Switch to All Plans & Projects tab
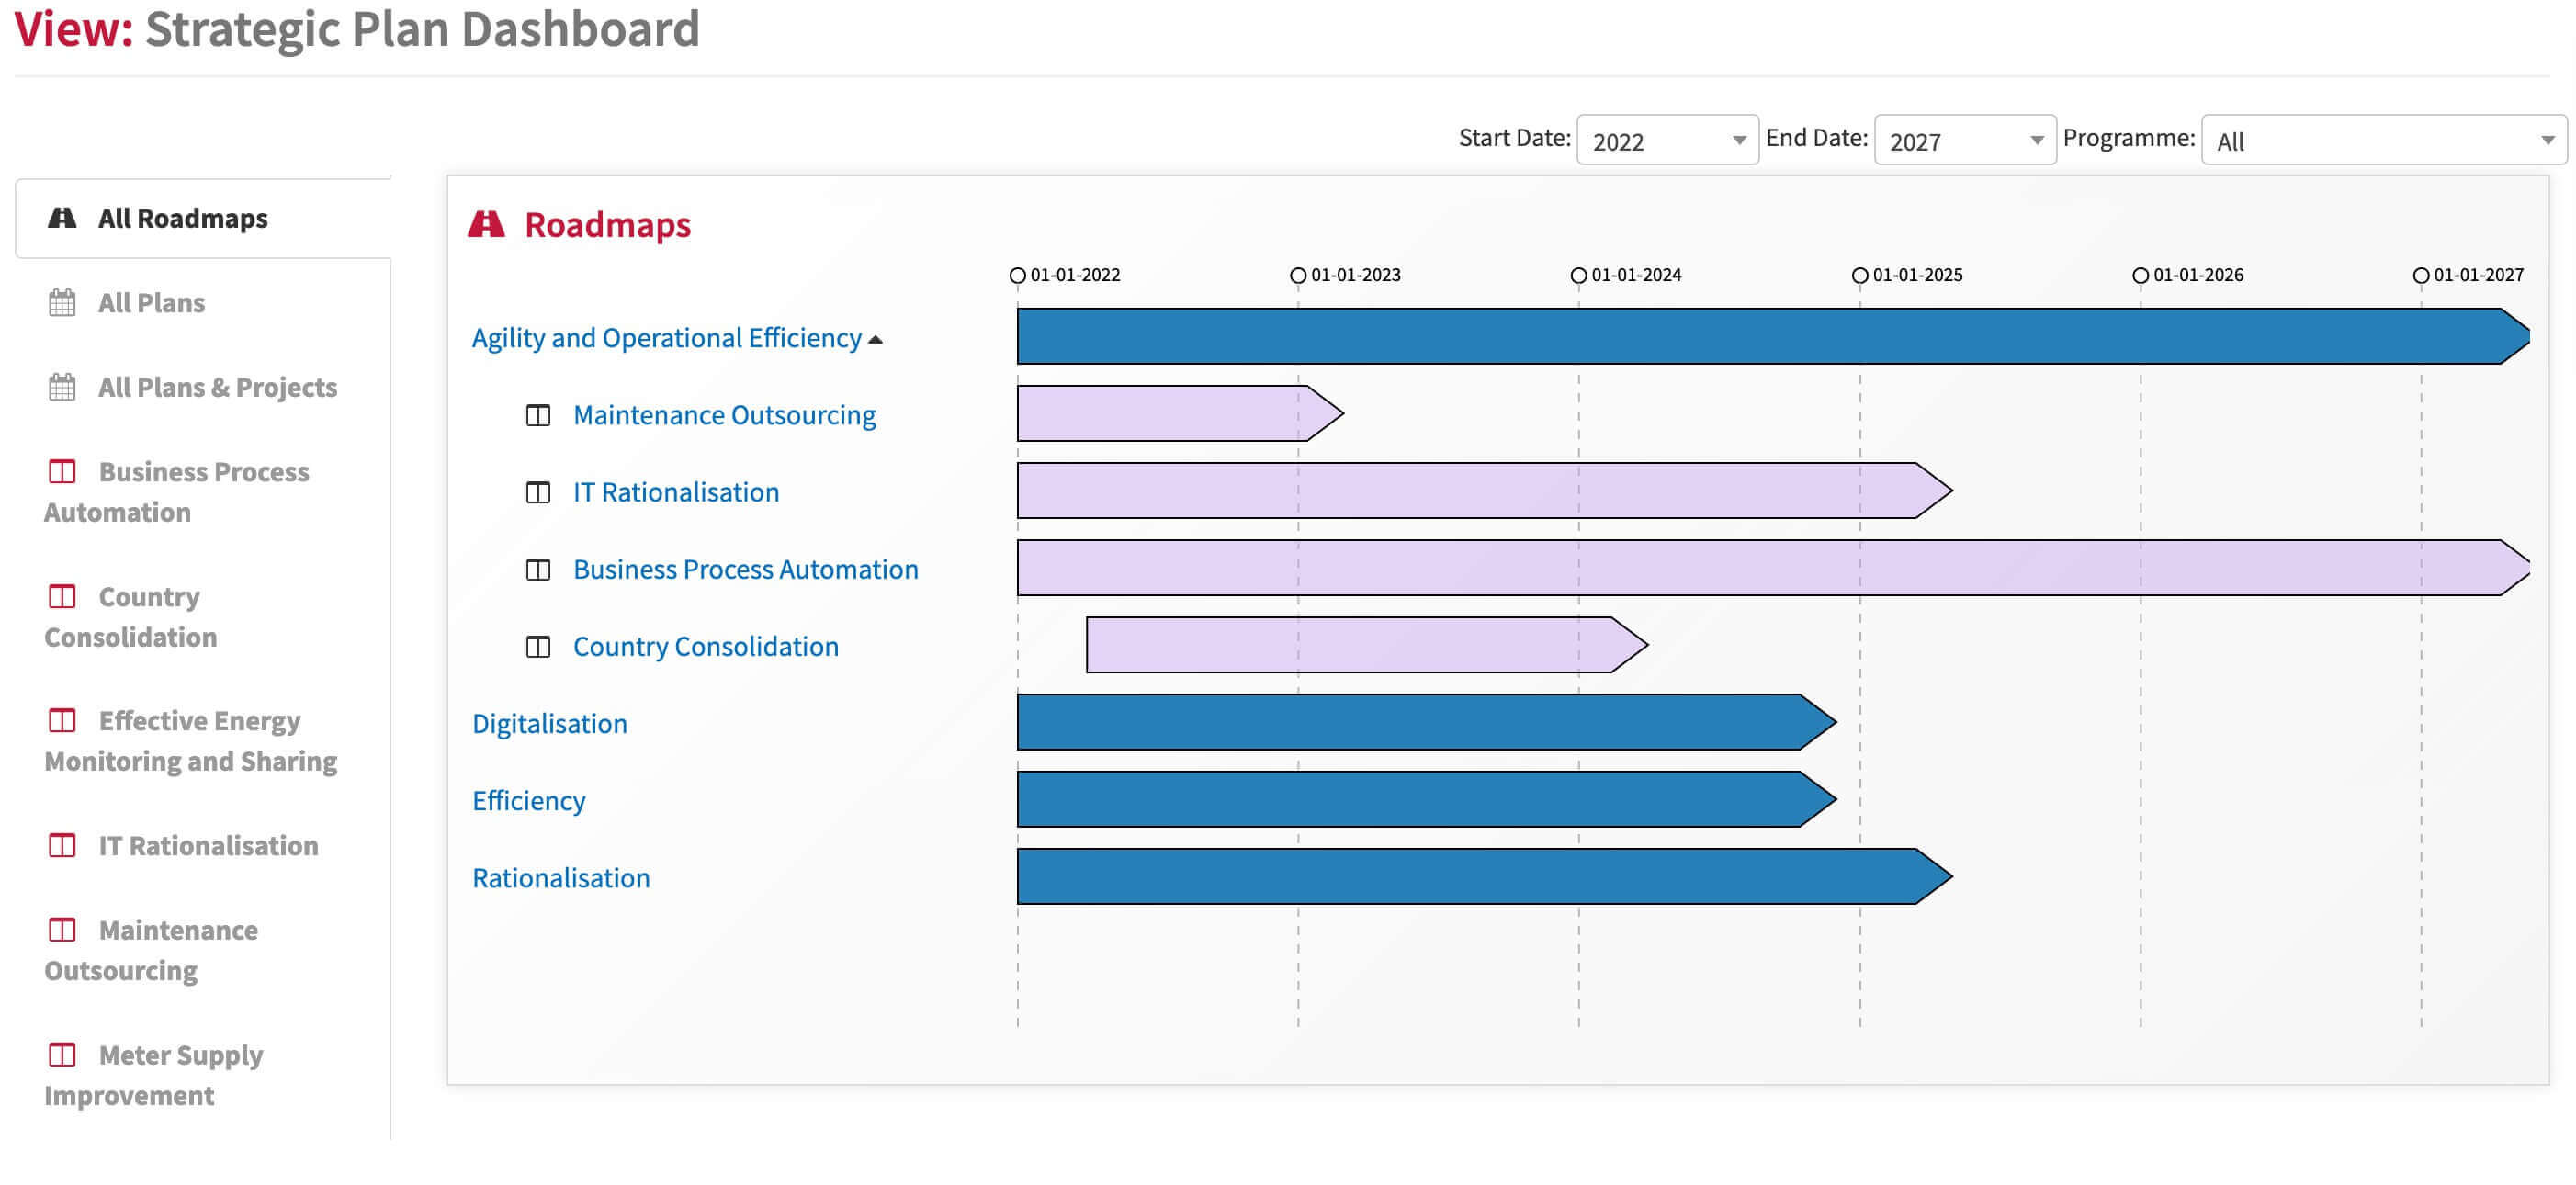The width and height of the screenshot is (2576, 1185). [x=203, y=386]
